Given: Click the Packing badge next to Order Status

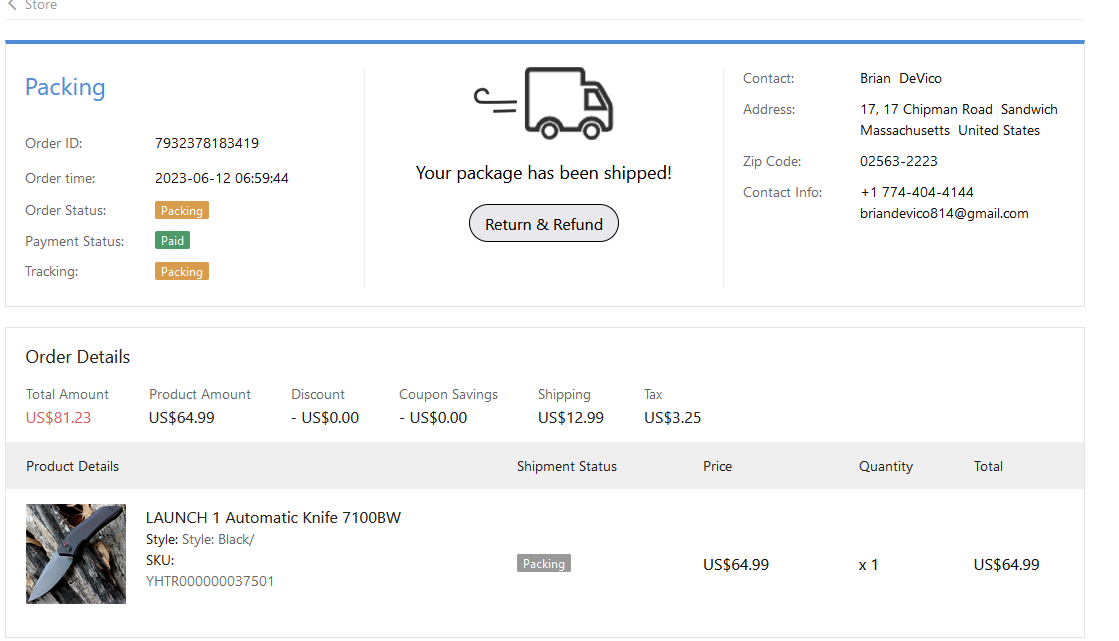Looking at the screenshot, I should pyautogui.click(x=182, y=211).
